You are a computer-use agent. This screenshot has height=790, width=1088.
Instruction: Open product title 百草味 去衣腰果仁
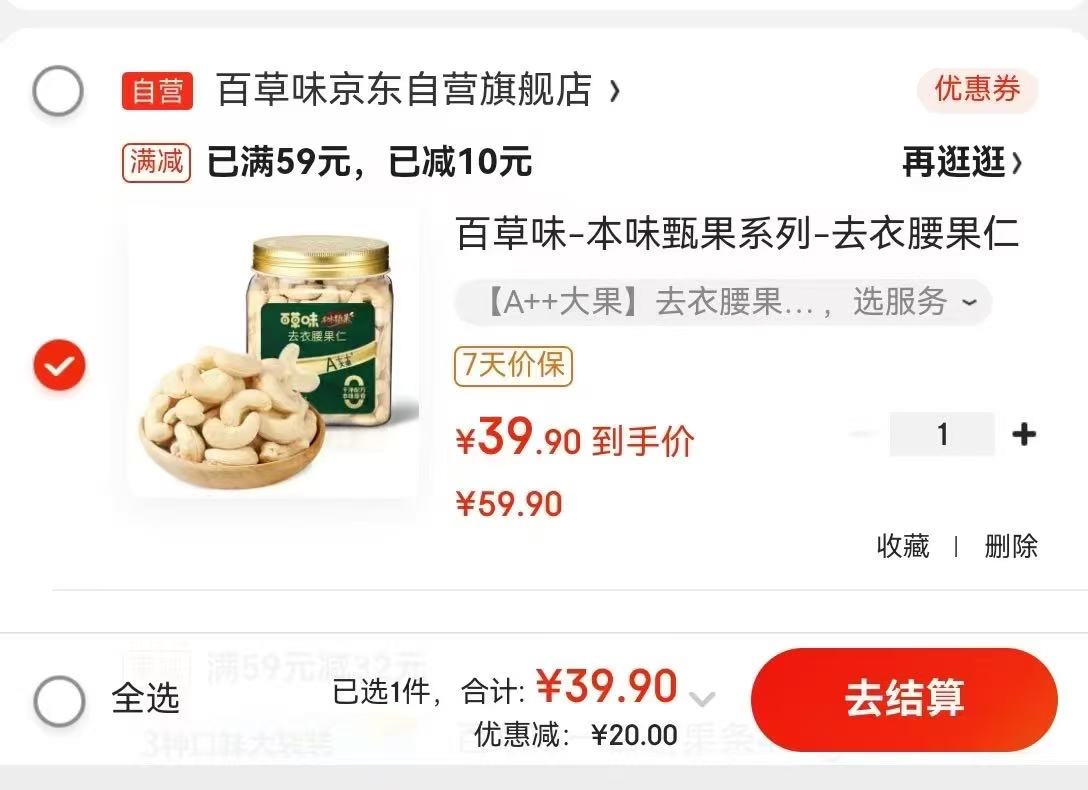[x=737, y=233]
